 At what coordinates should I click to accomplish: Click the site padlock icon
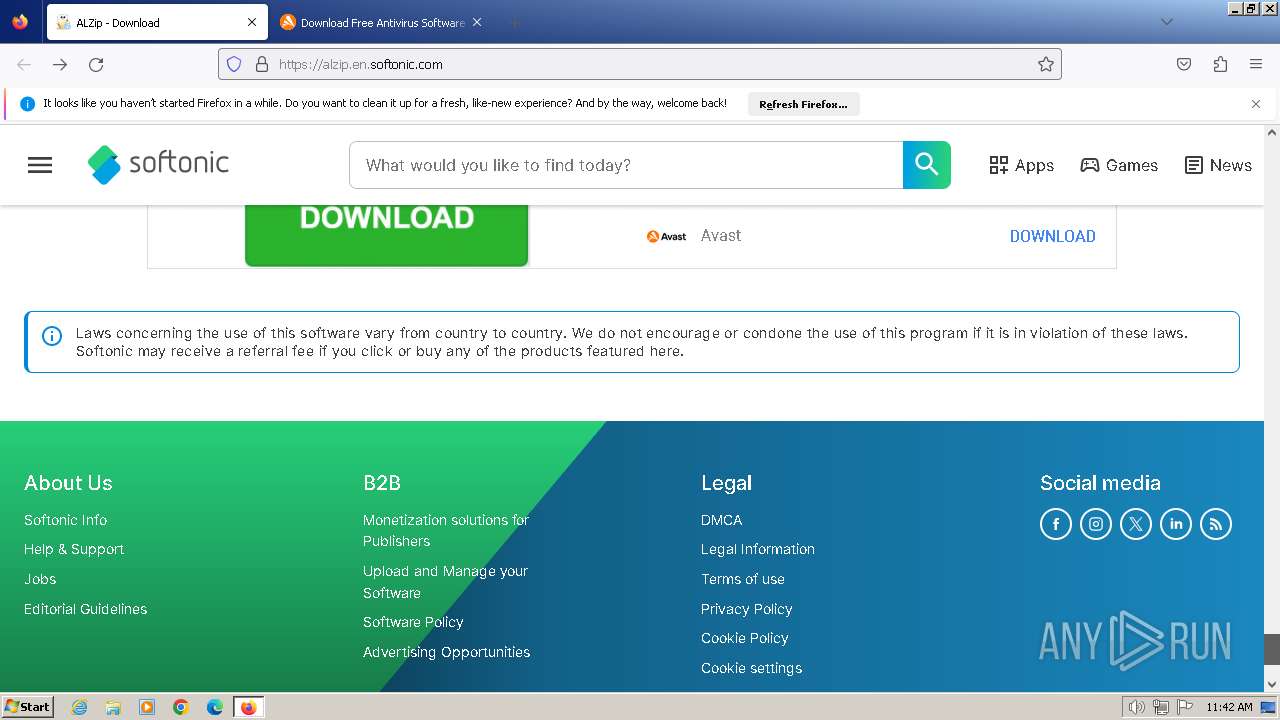click(262, 64)
